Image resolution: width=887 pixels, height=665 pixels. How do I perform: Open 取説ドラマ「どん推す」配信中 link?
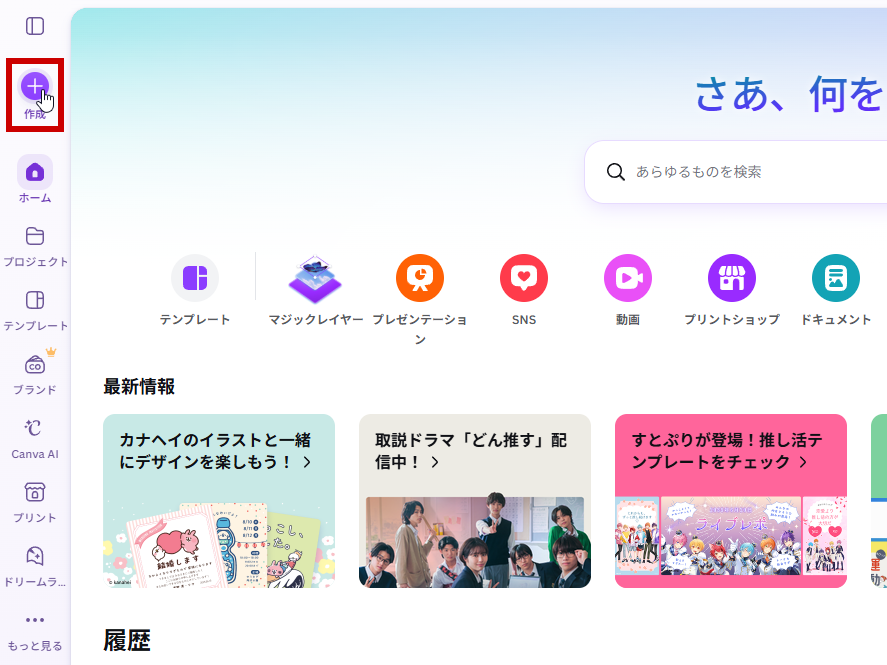pyautogui.click(x=471, y=451)
